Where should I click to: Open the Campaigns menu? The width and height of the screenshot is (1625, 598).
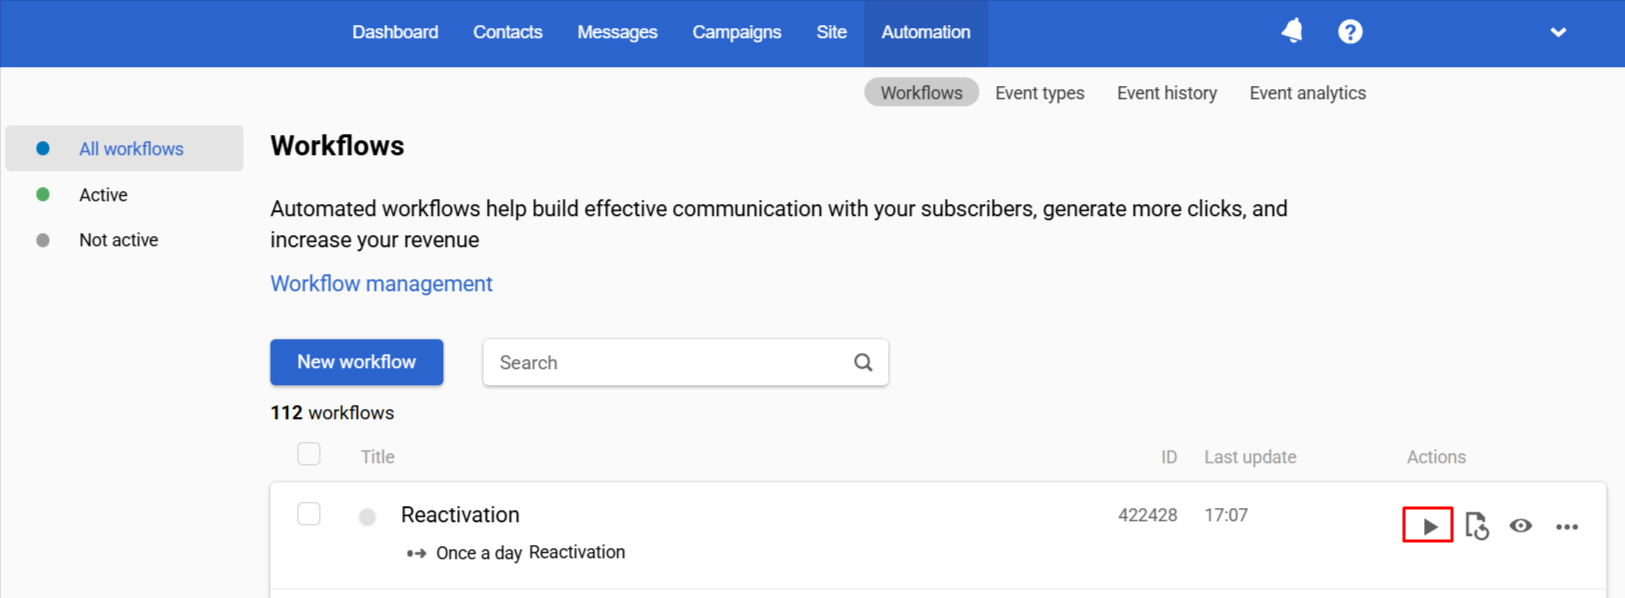click(737, 32)
